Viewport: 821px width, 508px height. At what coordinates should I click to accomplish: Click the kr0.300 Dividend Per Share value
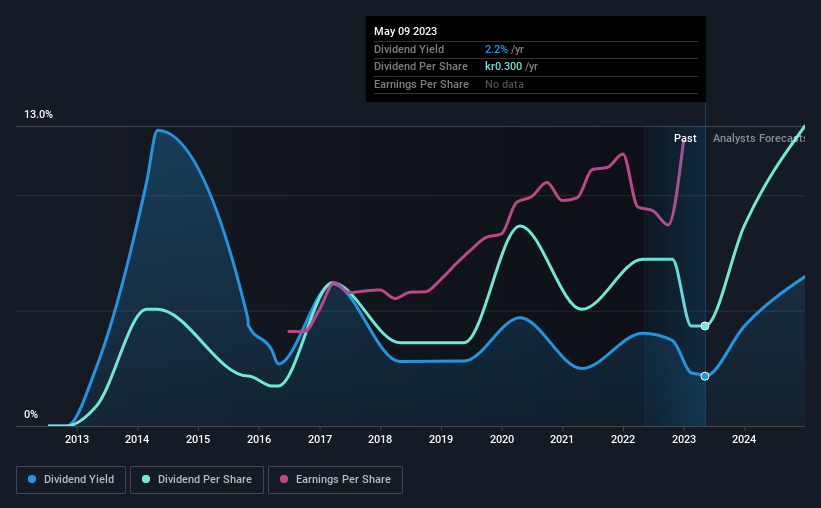tap(503, 67)
